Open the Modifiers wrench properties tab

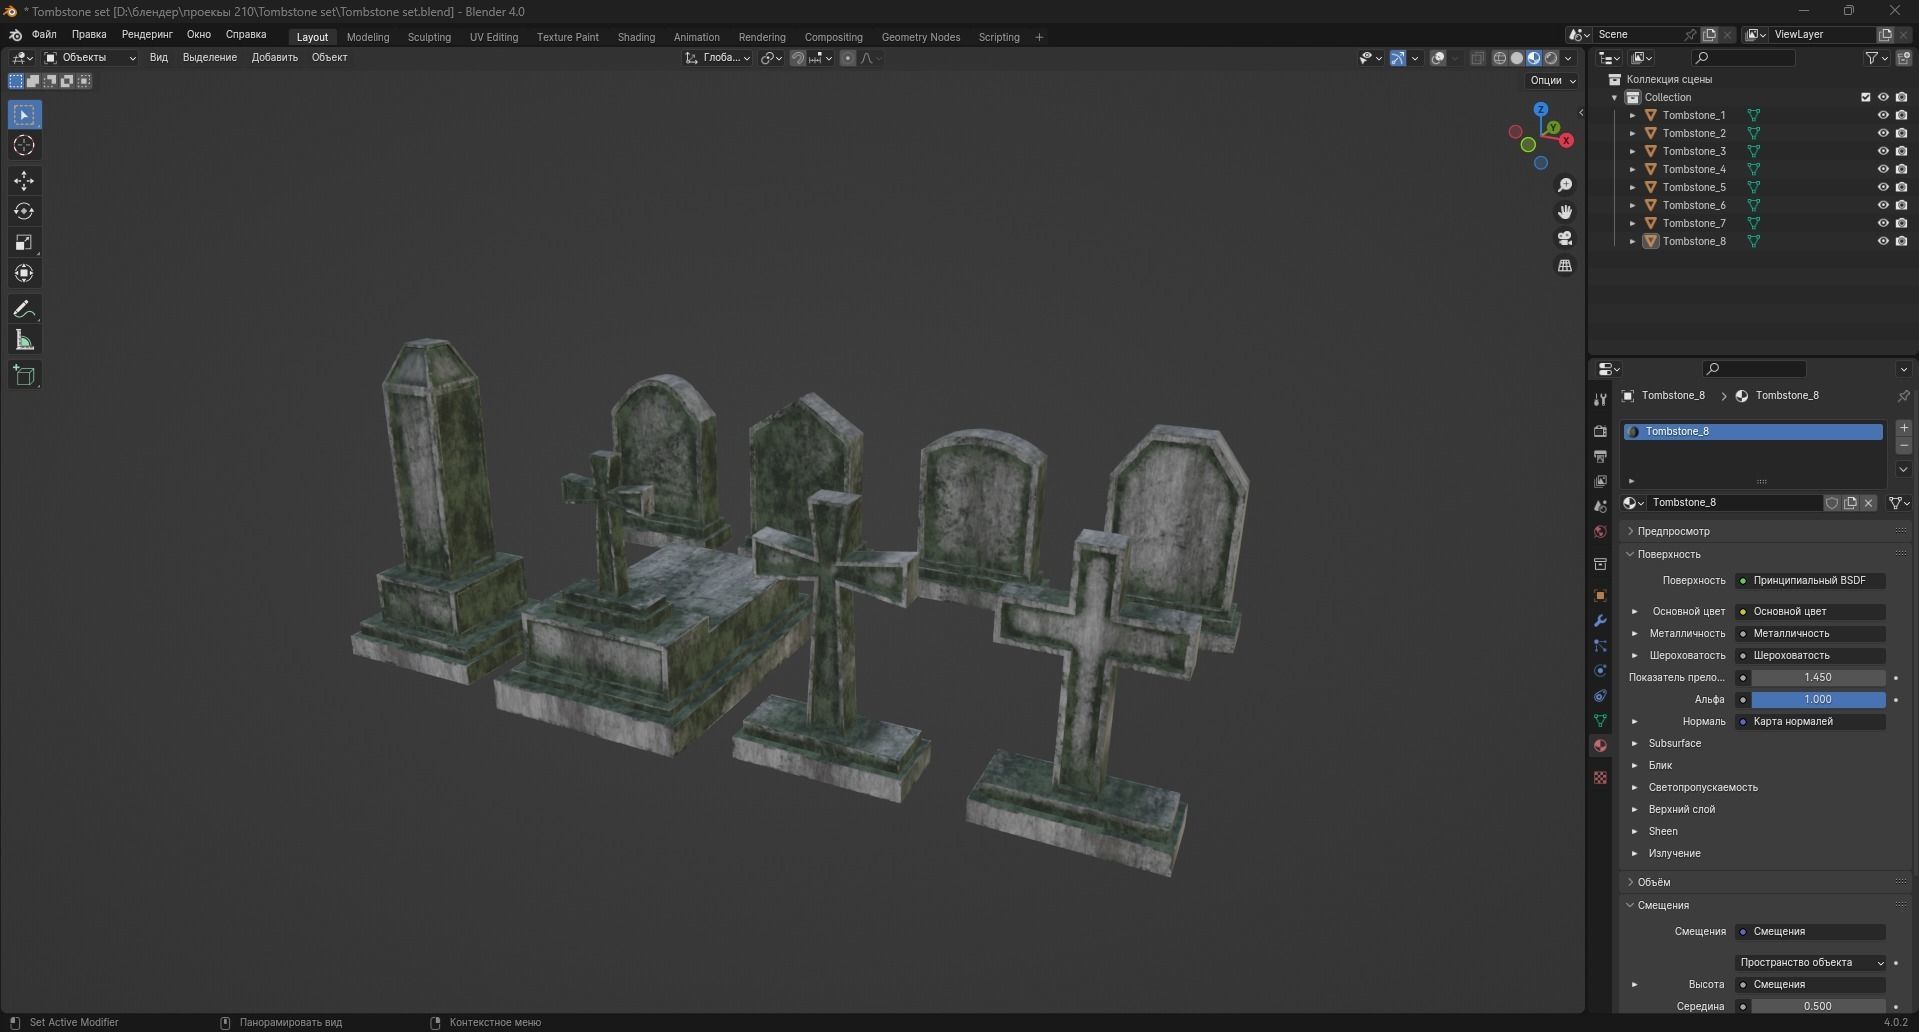(1600, 621)
